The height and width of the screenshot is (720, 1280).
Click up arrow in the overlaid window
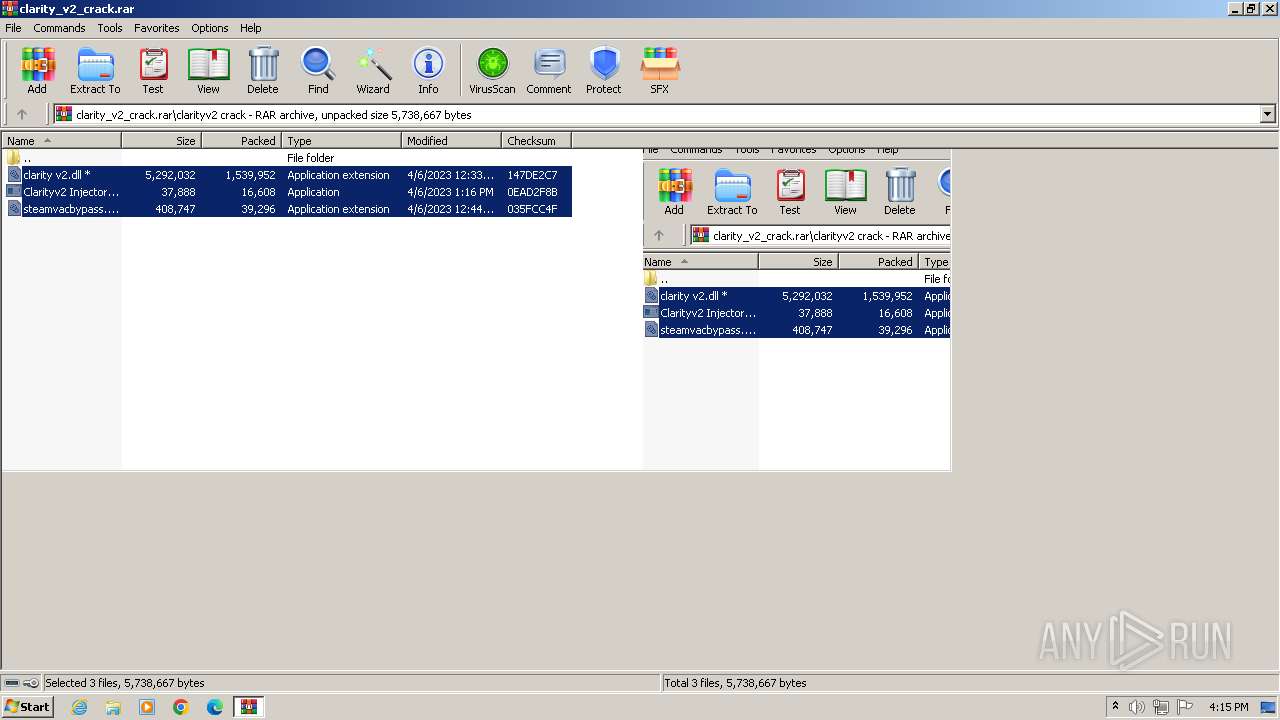tap(659, 235)
